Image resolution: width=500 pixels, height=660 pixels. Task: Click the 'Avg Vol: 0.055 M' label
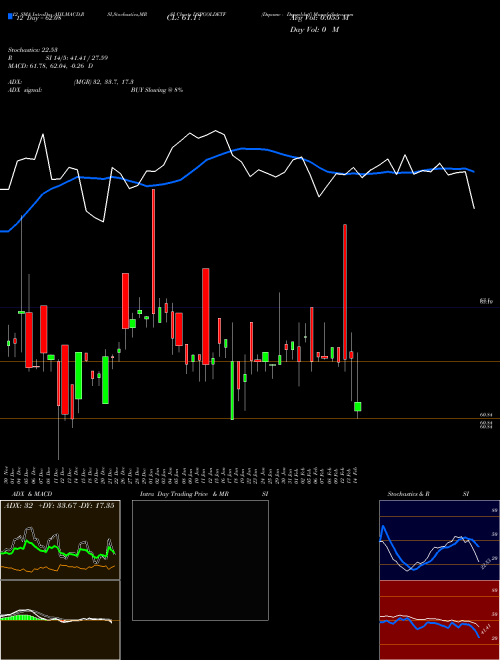[x=319, y=18]
